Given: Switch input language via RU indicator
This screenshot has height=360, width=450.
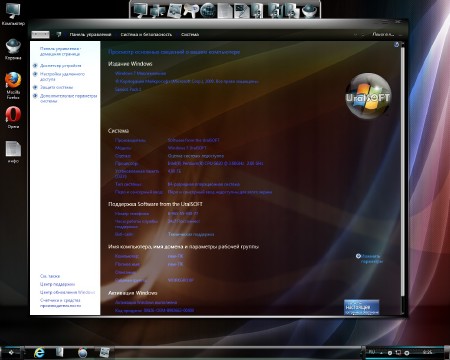Looking at the screenshot, I should click(372, 352).
